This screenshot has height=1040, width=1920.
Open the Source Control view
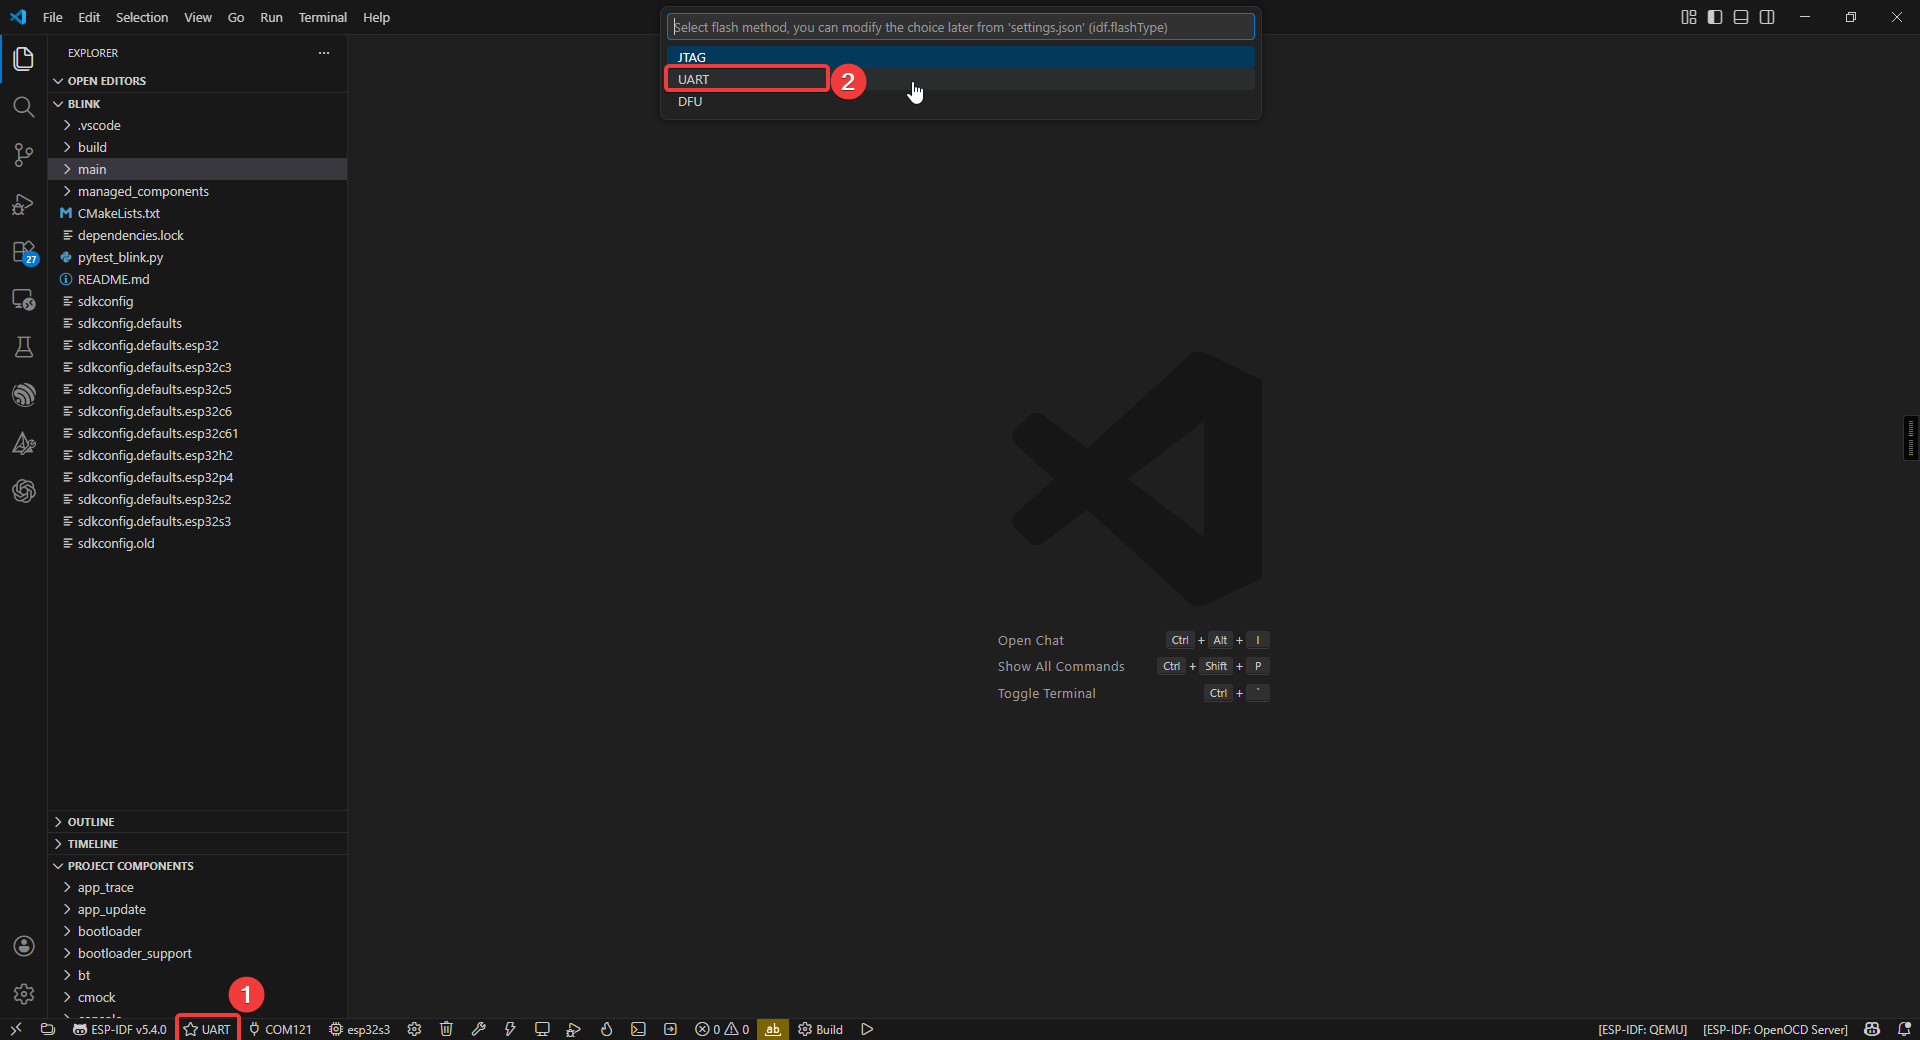(24, 155)
